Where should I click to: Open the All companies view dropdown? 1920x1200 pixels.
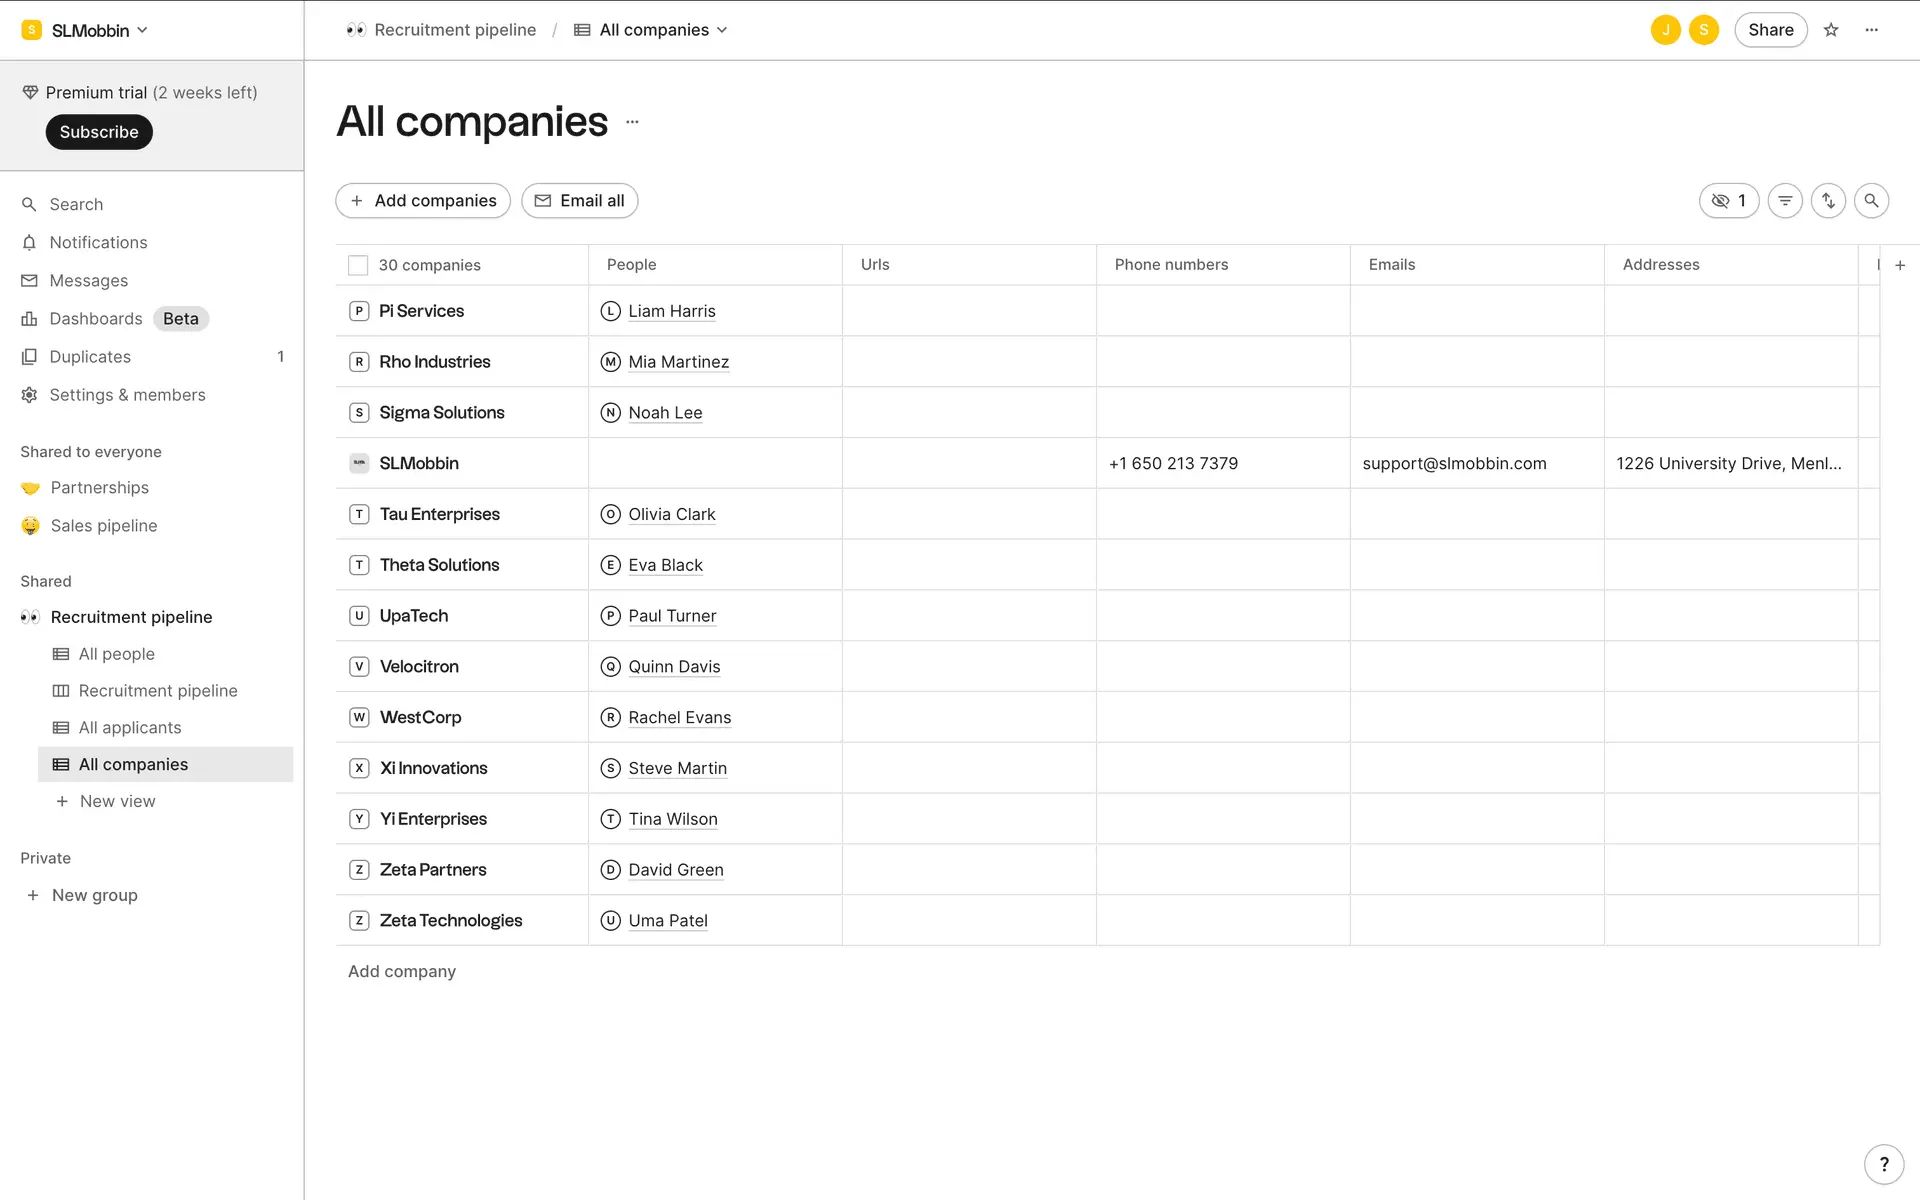[663, 30]
